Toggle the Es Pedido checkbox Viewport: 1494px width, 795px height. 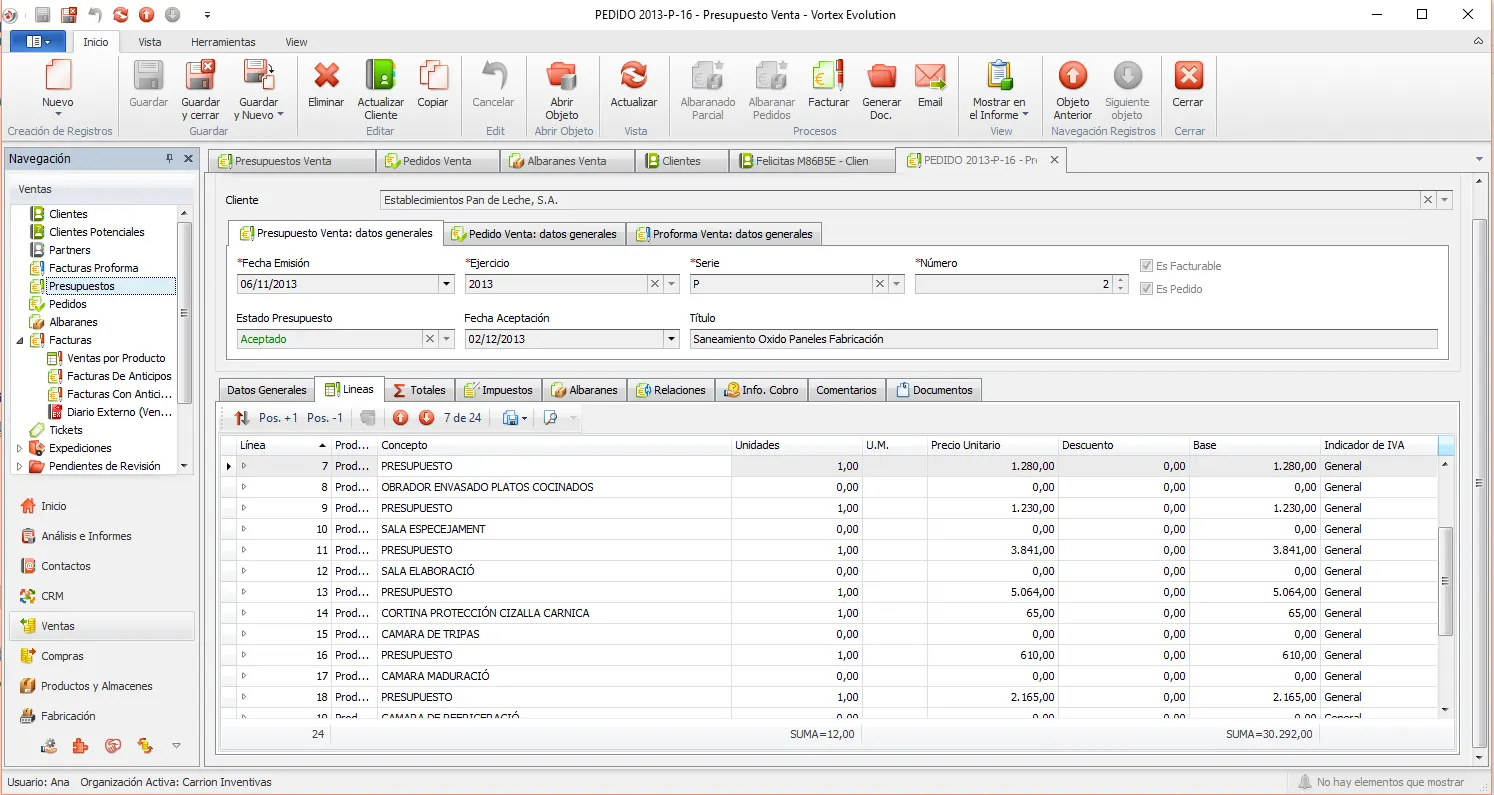tap(1147, 289)
